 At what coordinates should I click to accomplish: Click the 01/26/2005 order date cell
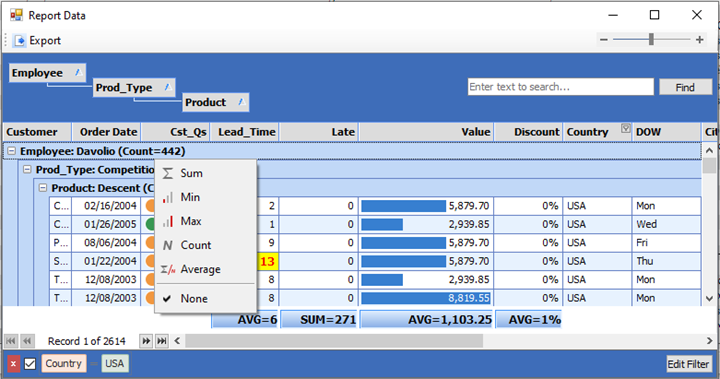[x=106, y=224]
